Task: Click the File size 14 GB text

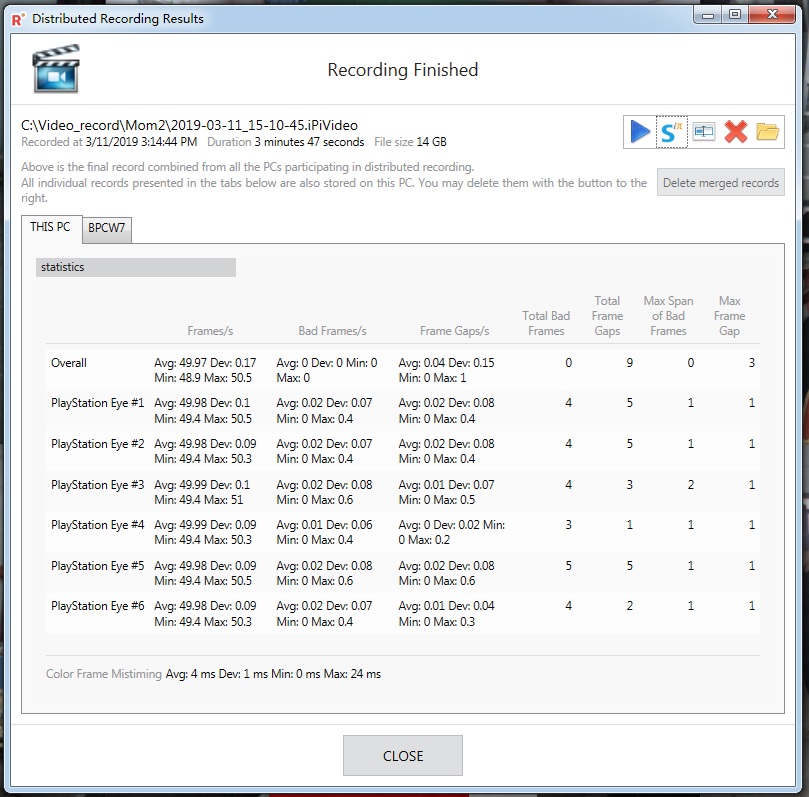Action: (x=410, y=142)
